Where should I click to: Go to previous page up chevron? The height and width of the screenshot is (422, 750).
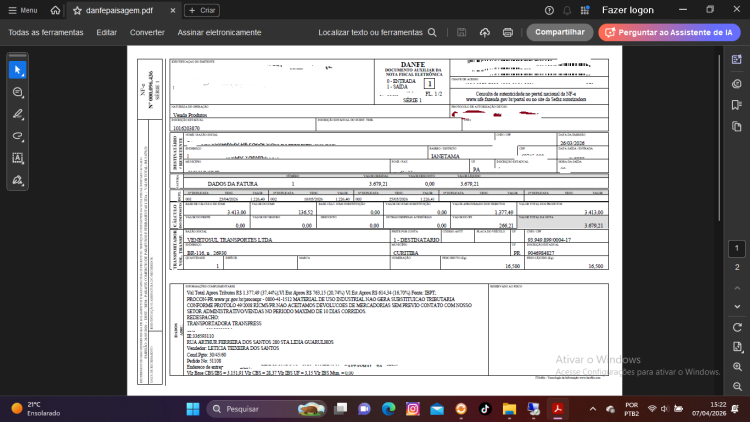tap(737, 288)
